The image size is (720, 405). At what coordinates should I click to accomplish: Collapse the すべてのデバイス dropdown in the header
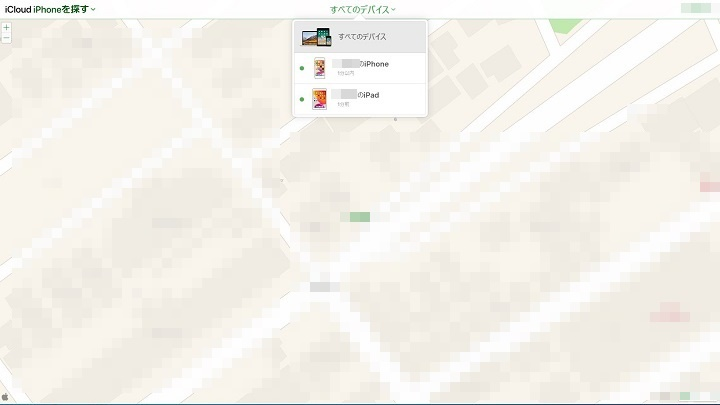coord(362,9)
